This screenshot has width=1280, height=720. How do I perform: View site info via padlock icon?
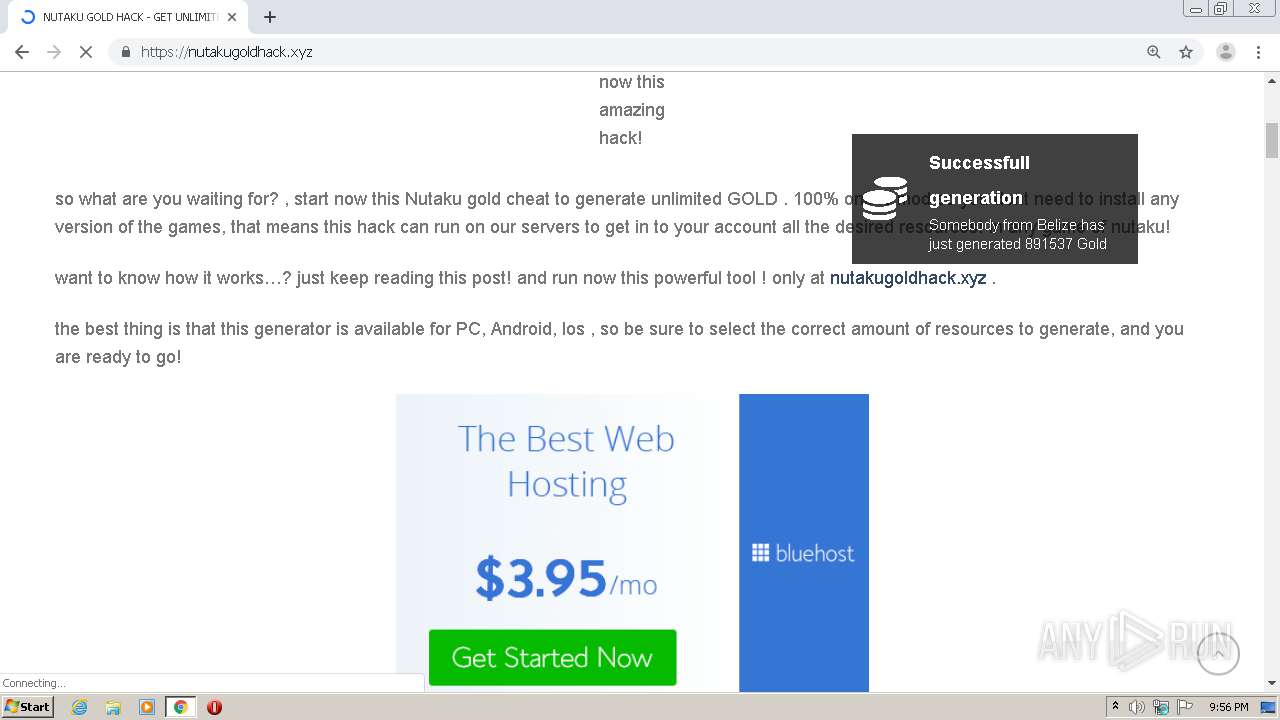coord(125,52)
